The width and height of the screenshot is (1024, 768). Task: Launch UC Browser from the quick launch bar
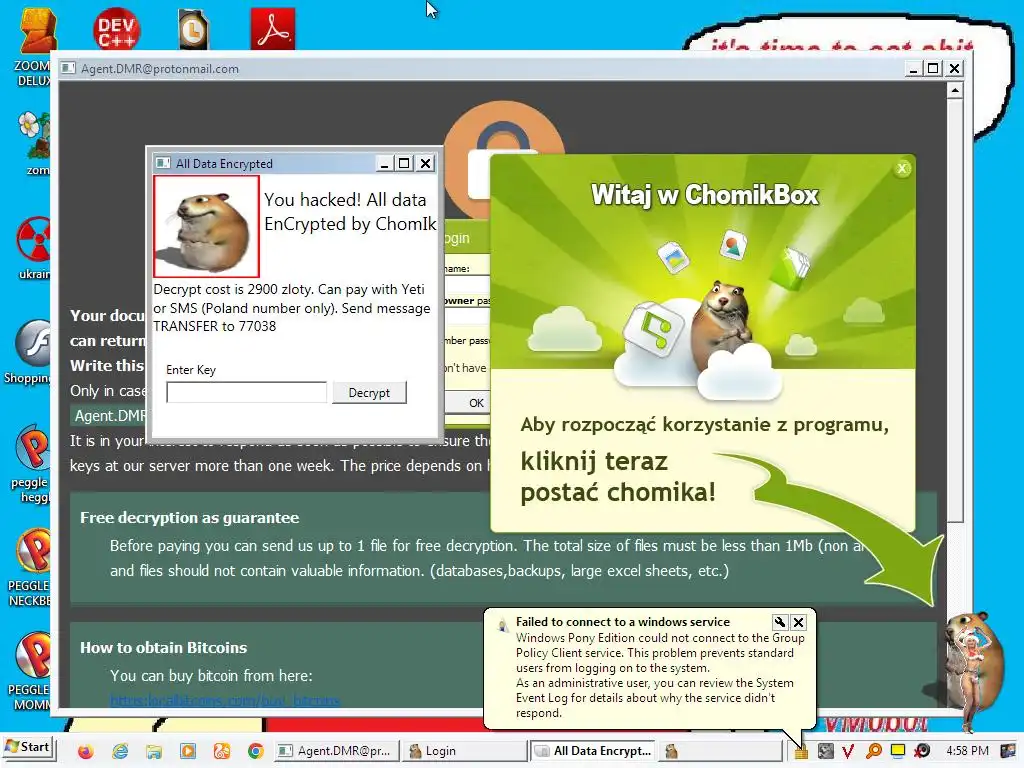(x=222, y=751)
